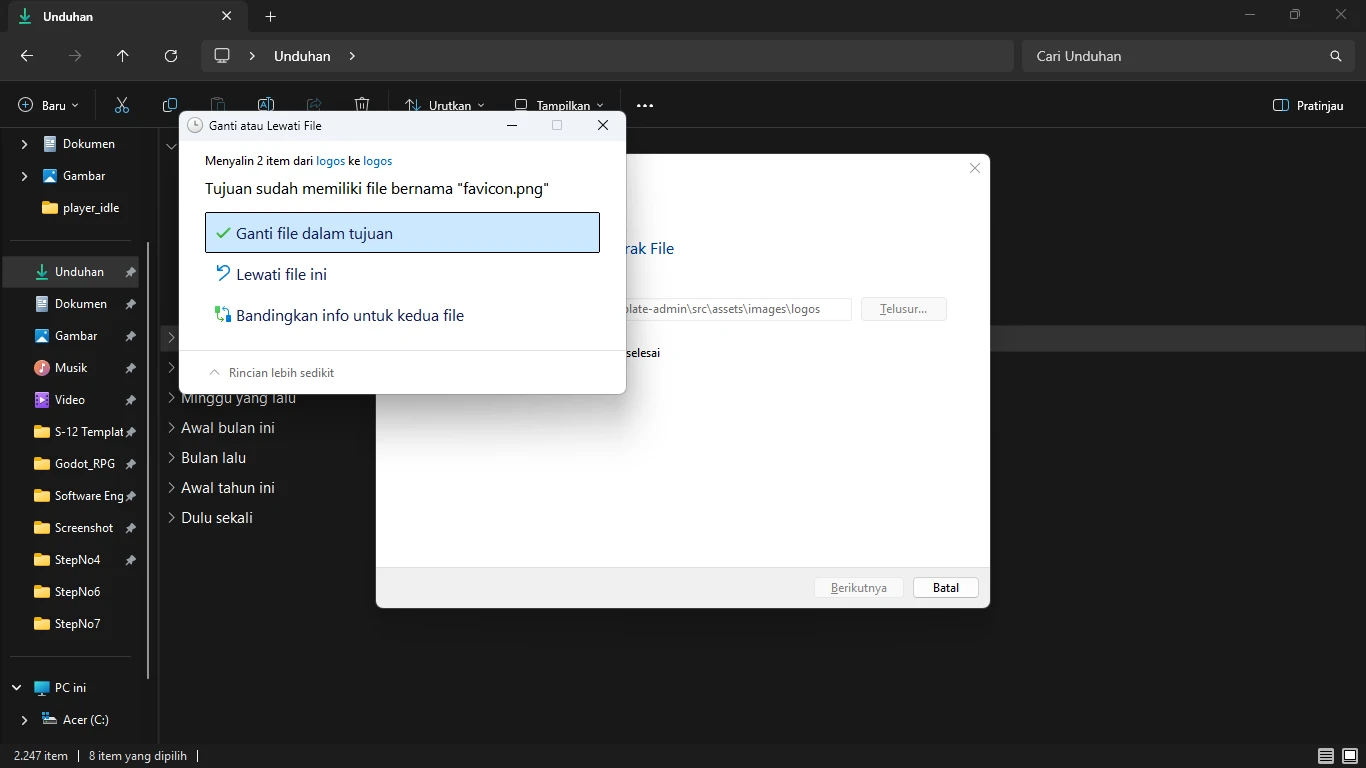Switch to the details list view icon
1366x768 pixels.
(1325, 756)
